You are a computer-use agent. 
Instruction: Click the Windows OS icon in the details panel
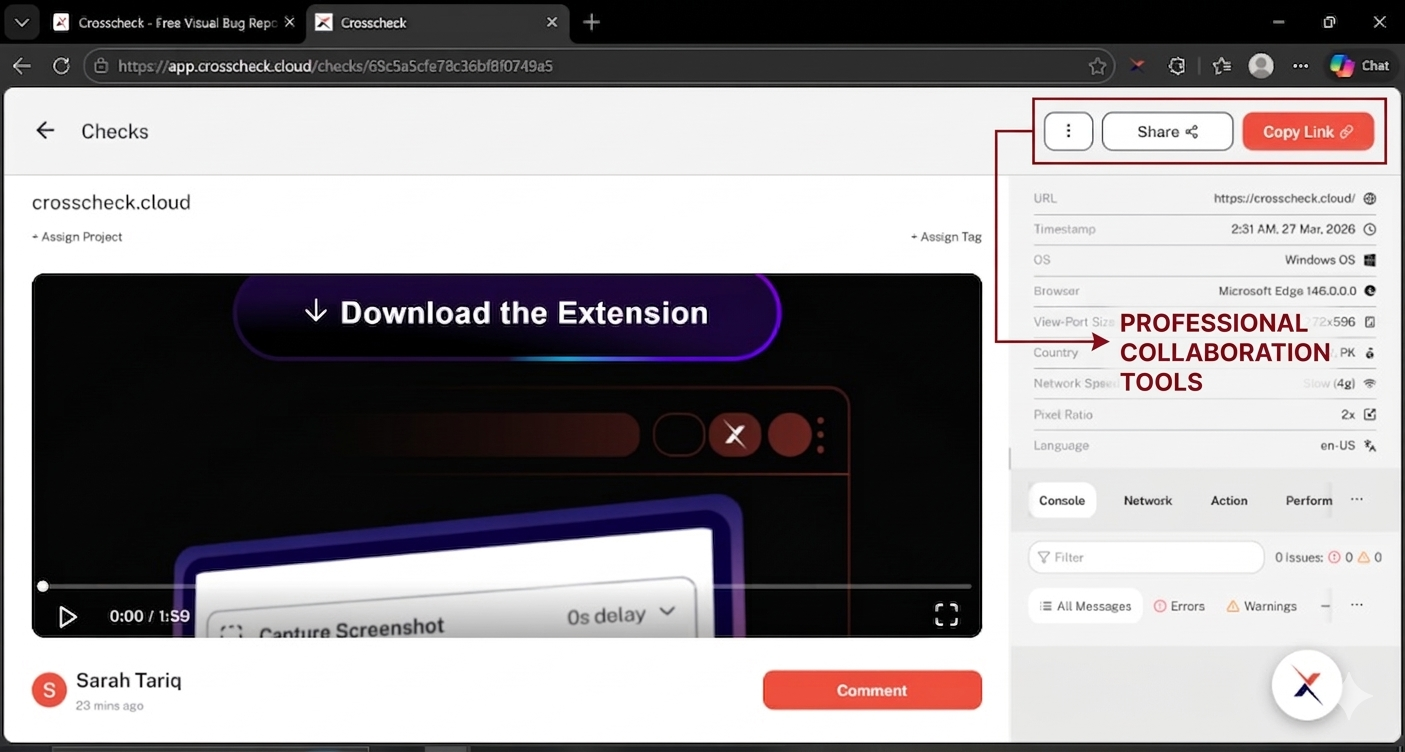pyautogui.click(x=1370, y=260)
